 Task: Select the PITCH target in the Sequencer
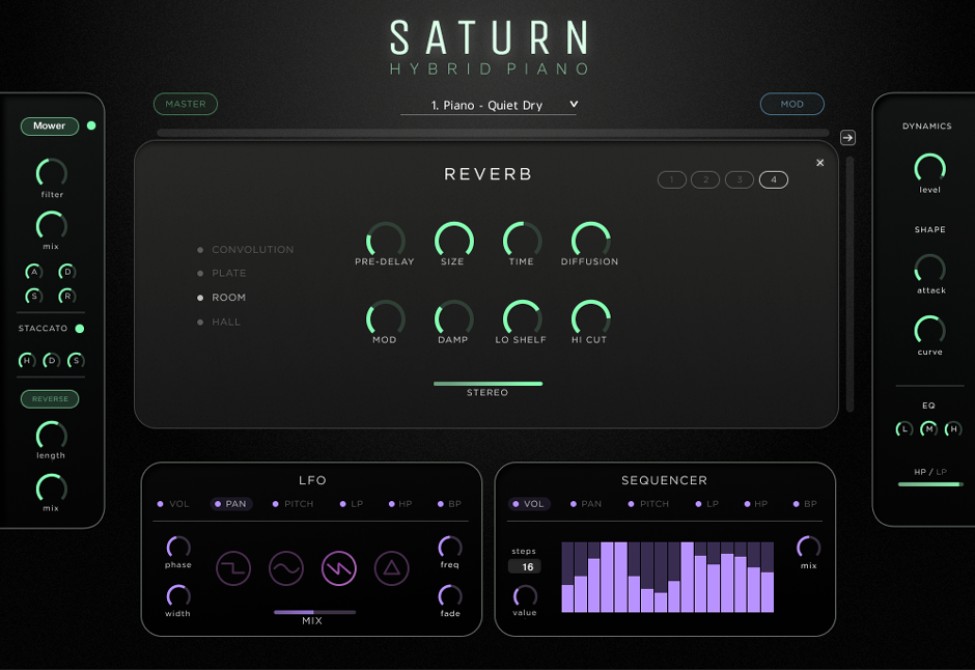(652, 504)
